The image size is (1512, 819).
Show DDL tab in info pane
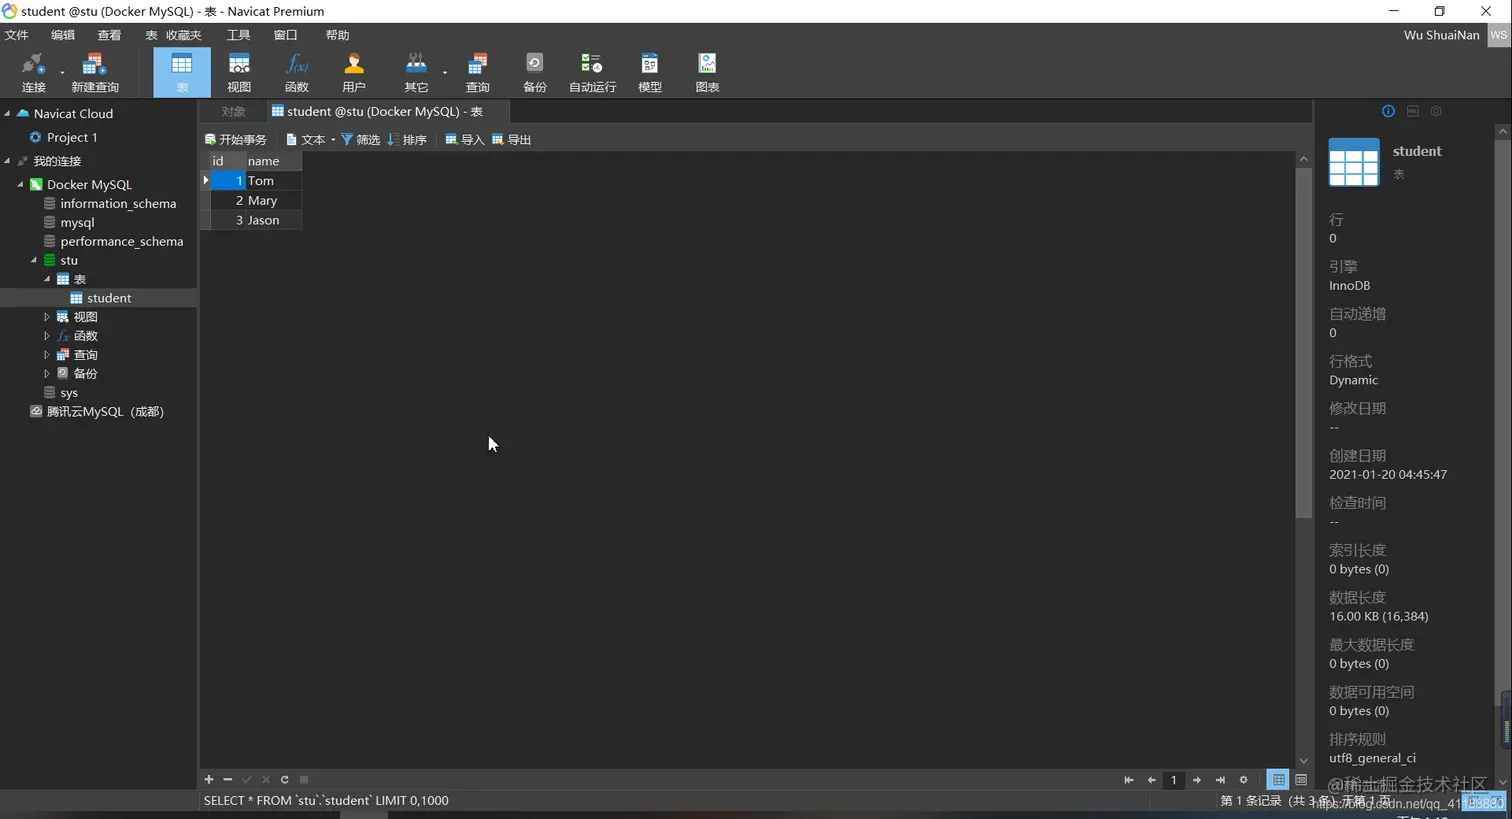point(1413,111)
